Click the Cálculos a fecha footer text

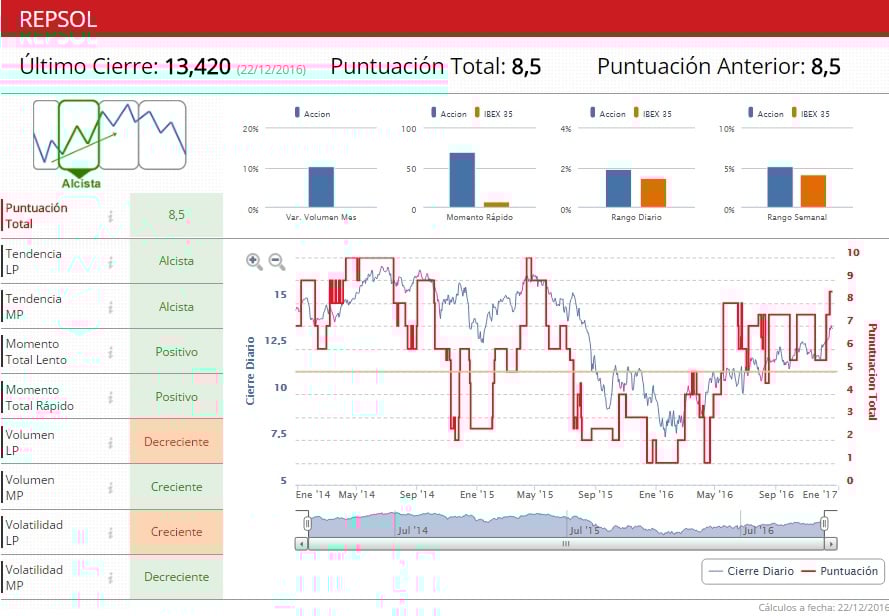(823, 607)
